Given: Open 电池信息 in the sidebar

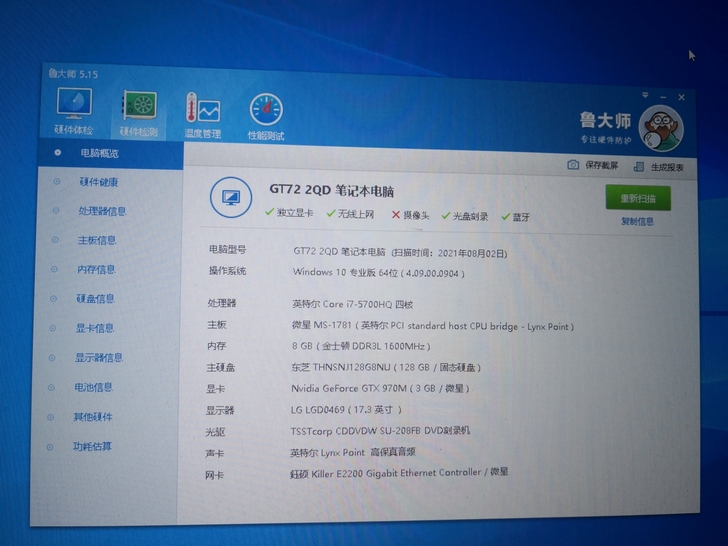Looking at the screenshot, I should tap(93, 387).
